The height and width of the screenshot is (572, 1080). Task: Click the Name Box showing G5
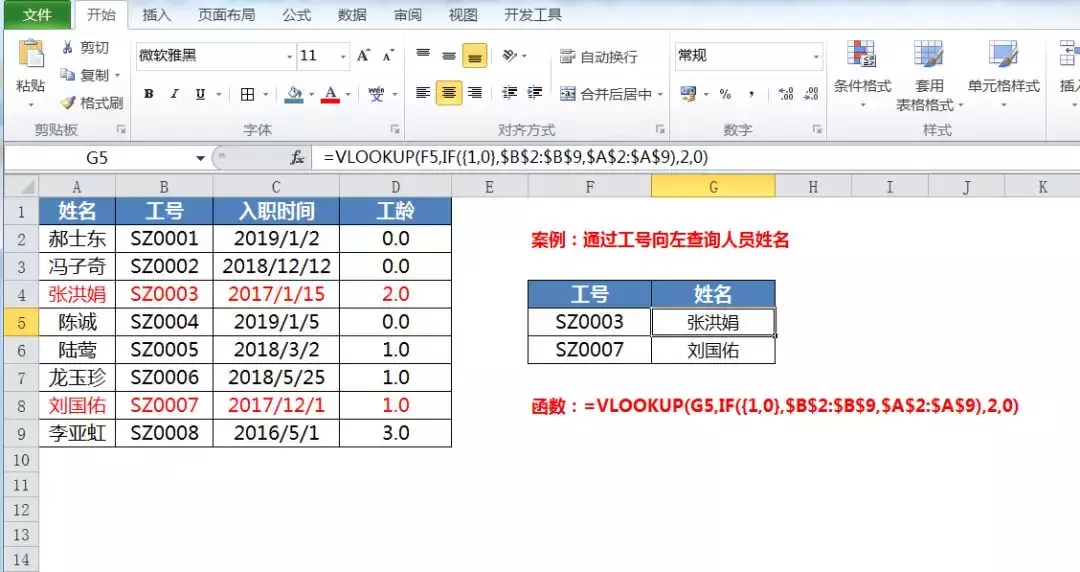tap(97, 158)
